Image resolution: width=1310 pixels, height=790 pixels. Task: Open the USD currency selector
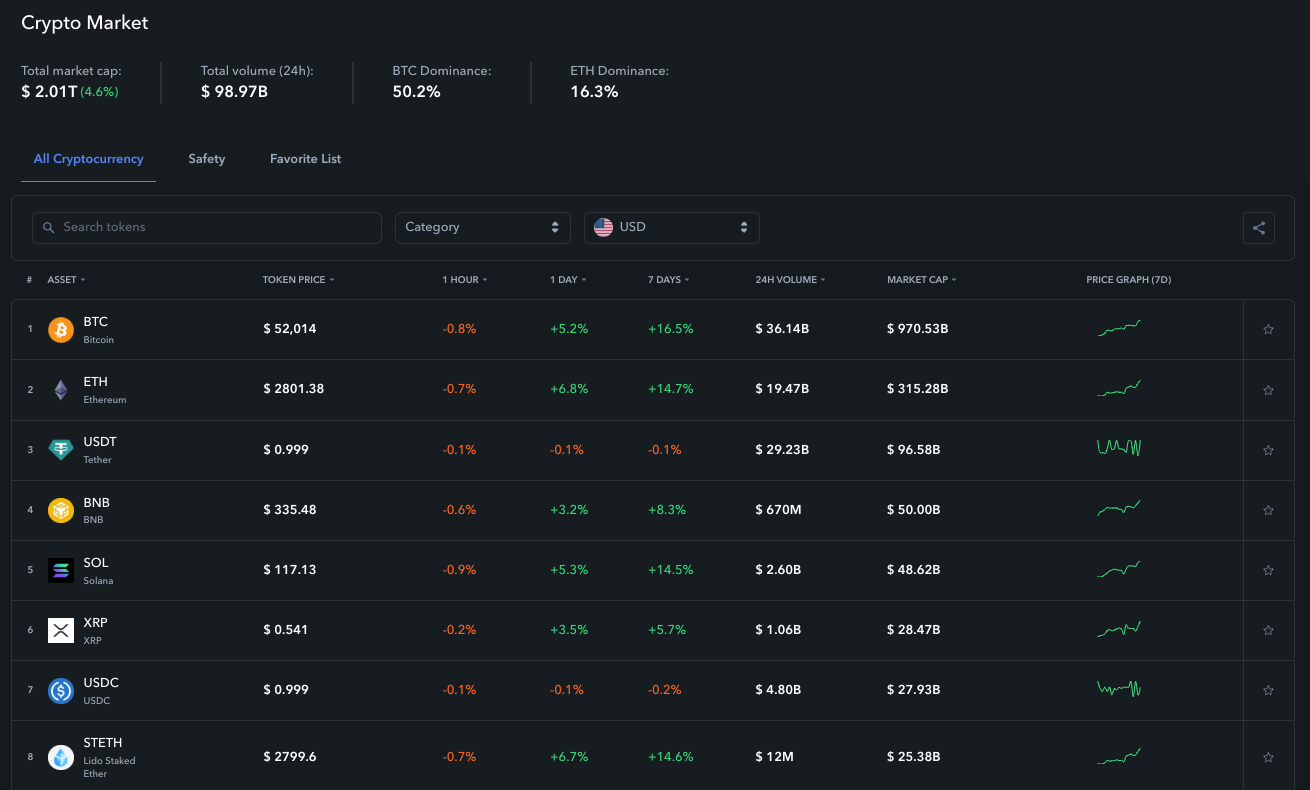point(671,227)
